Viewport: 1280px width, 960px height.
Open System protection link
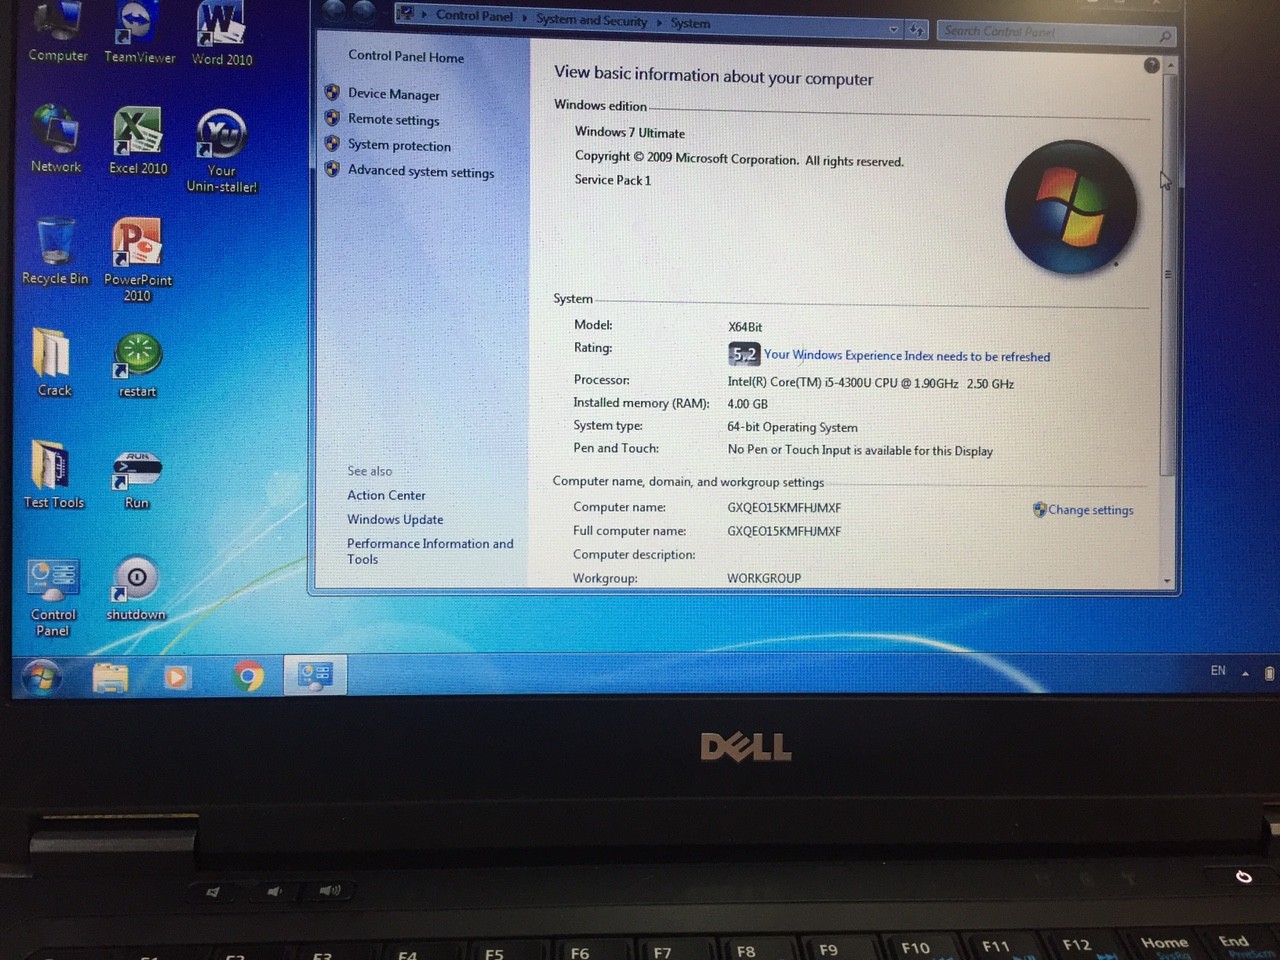pyautogui.click(x=399, y=146)
